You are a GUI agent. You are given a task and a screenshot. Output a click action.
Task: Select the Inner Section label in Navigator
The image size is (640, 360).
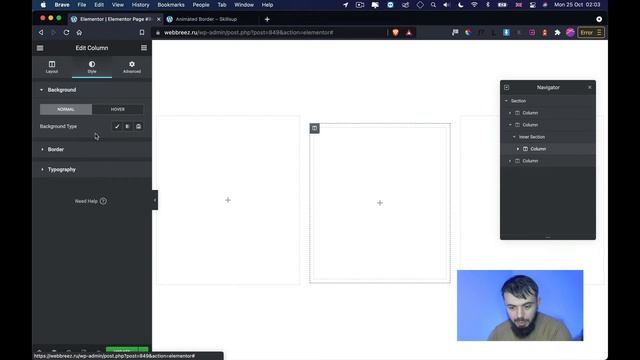532,137
